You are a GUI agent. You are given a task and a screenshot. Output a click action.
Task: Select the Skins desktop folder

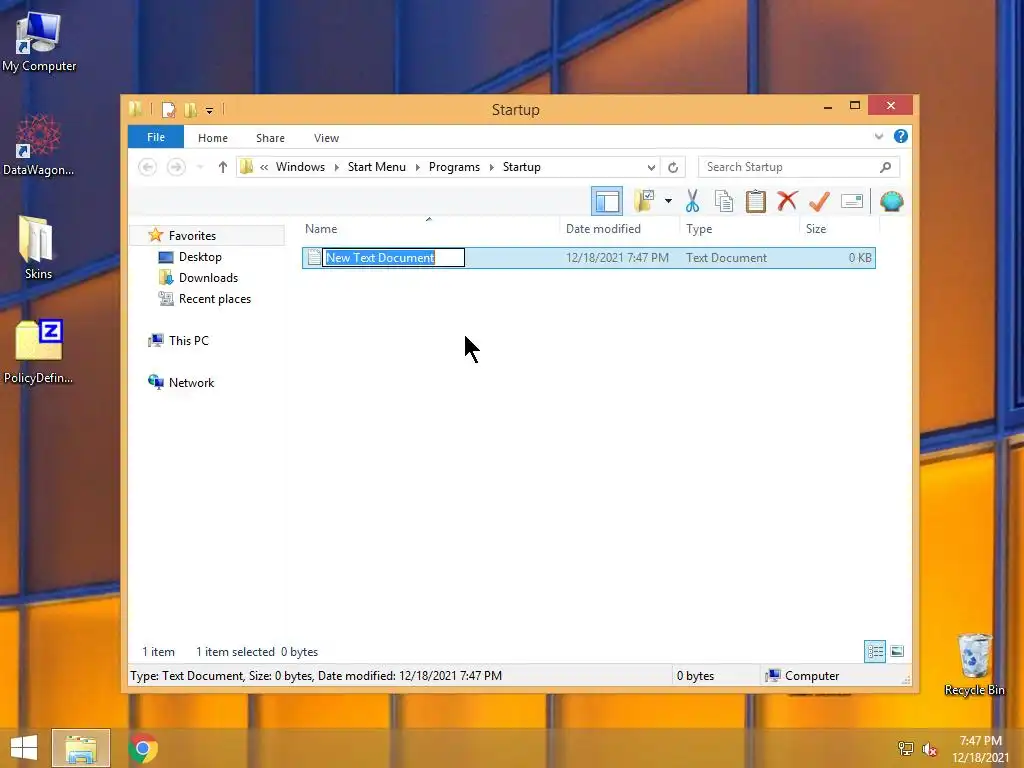click(37, 247)
